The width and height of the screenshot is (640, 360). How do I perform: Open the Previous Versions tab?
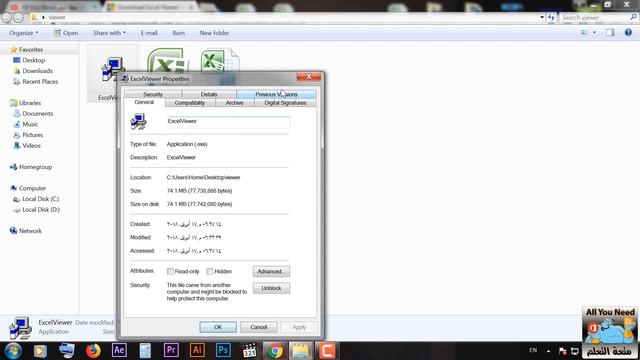coord(276,94)
